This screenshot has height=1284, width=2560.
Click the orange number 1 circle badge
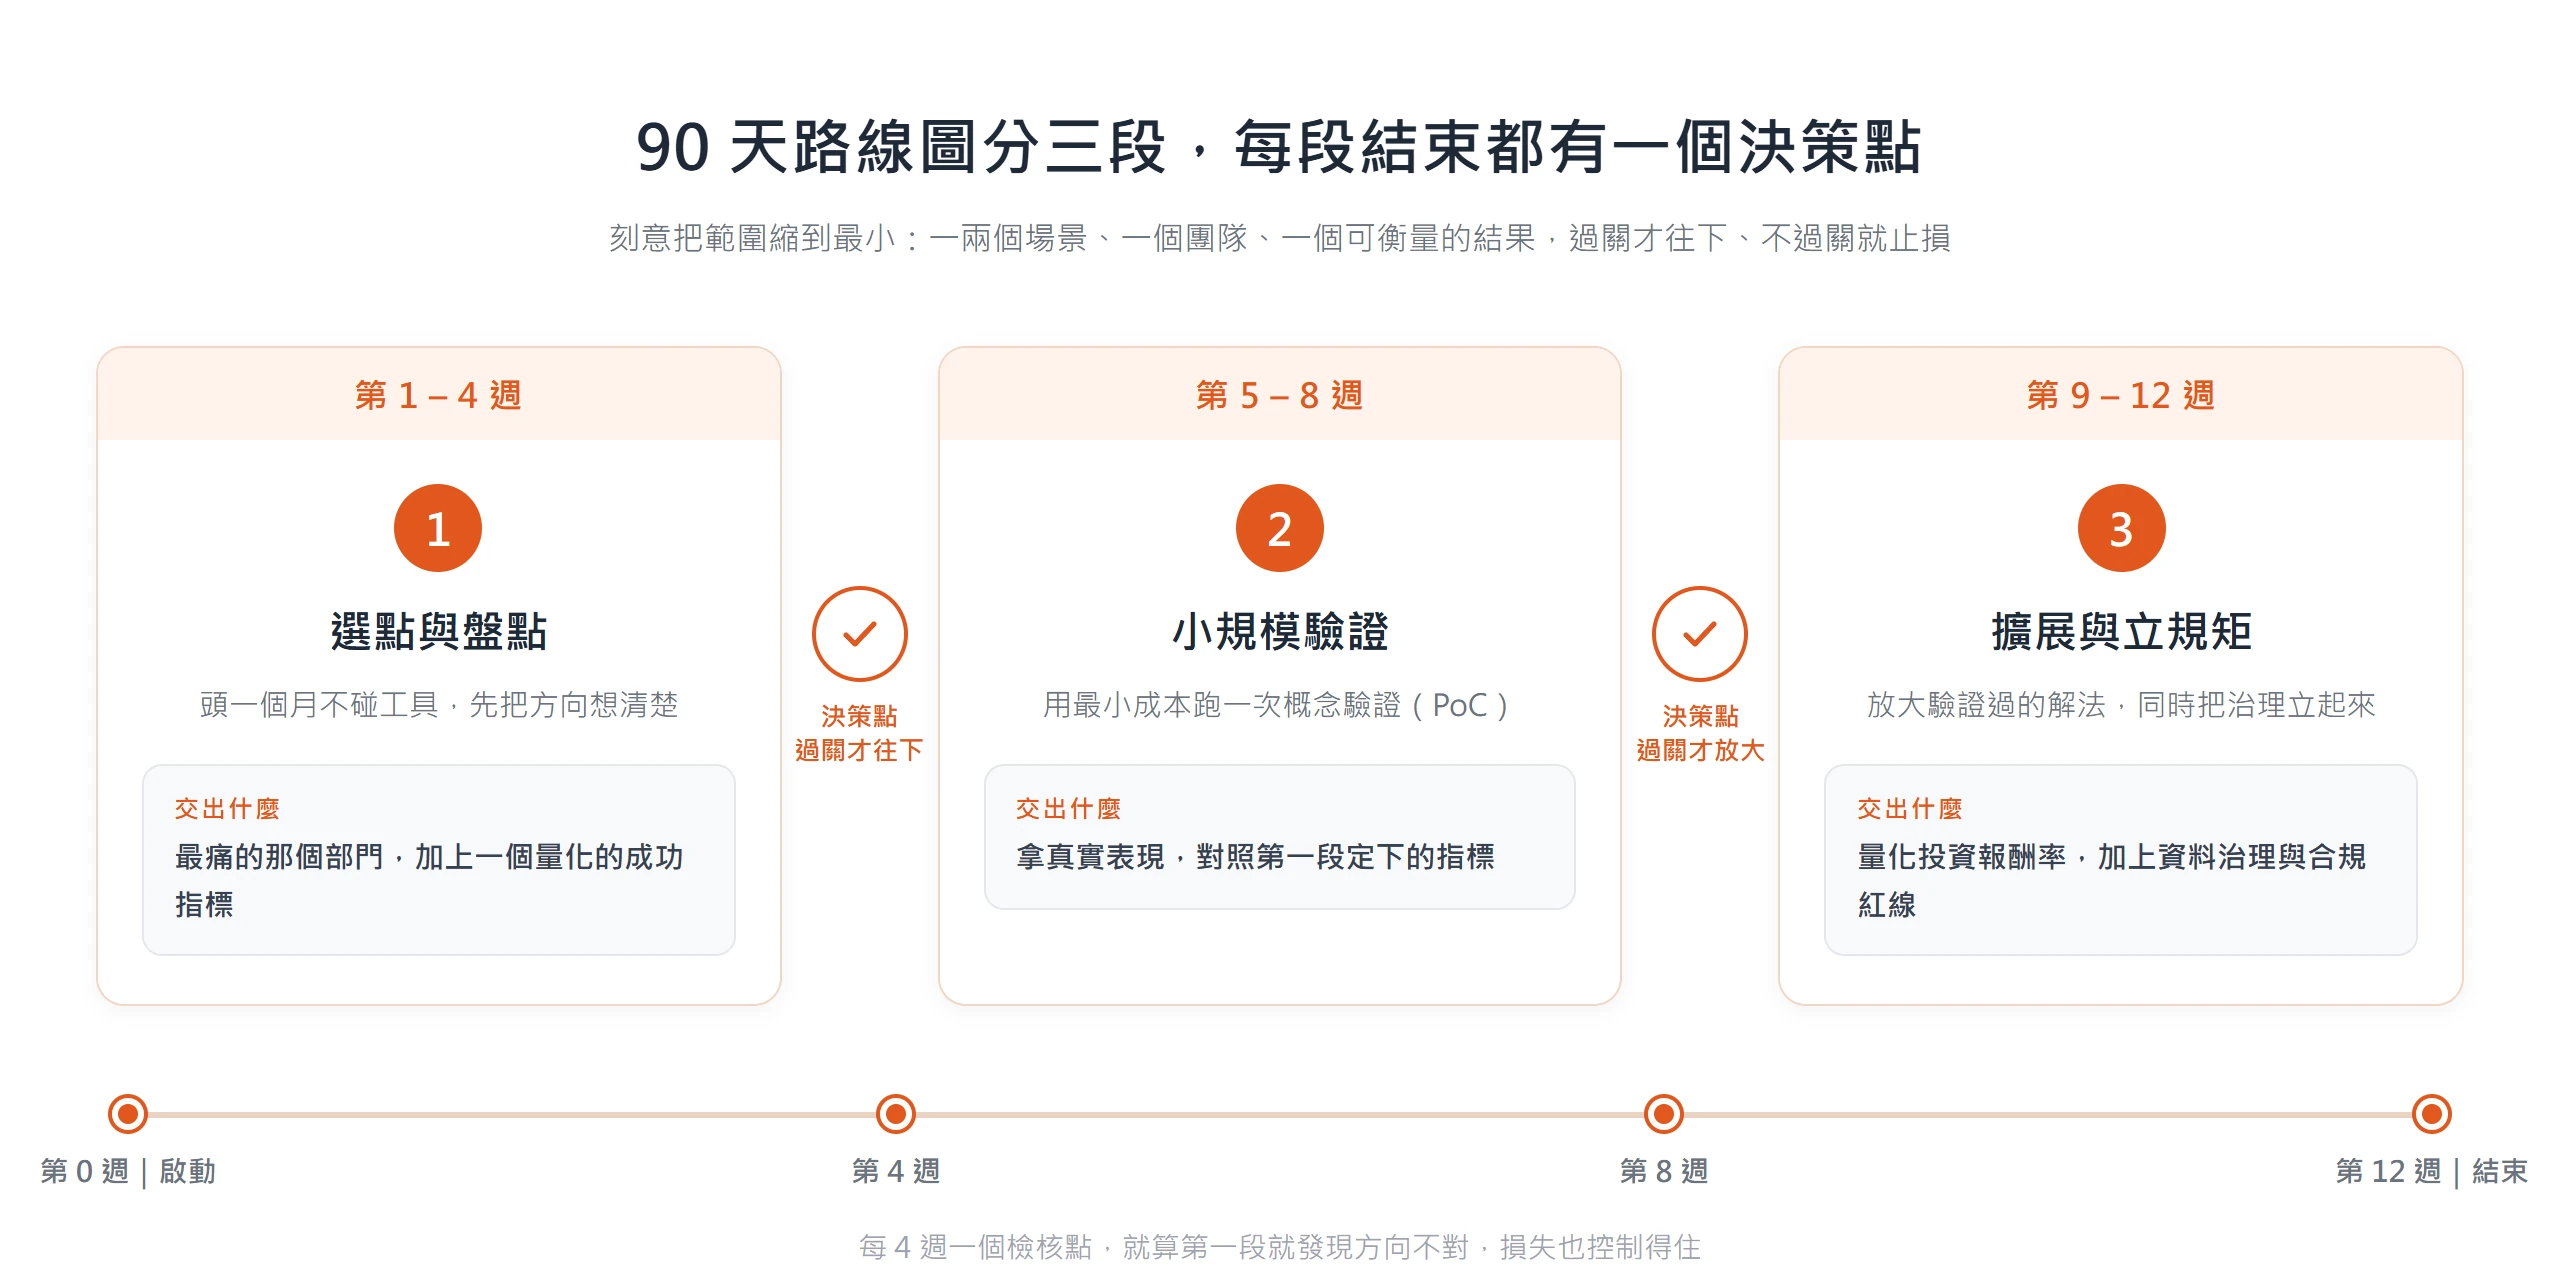(x=438, y=528)
